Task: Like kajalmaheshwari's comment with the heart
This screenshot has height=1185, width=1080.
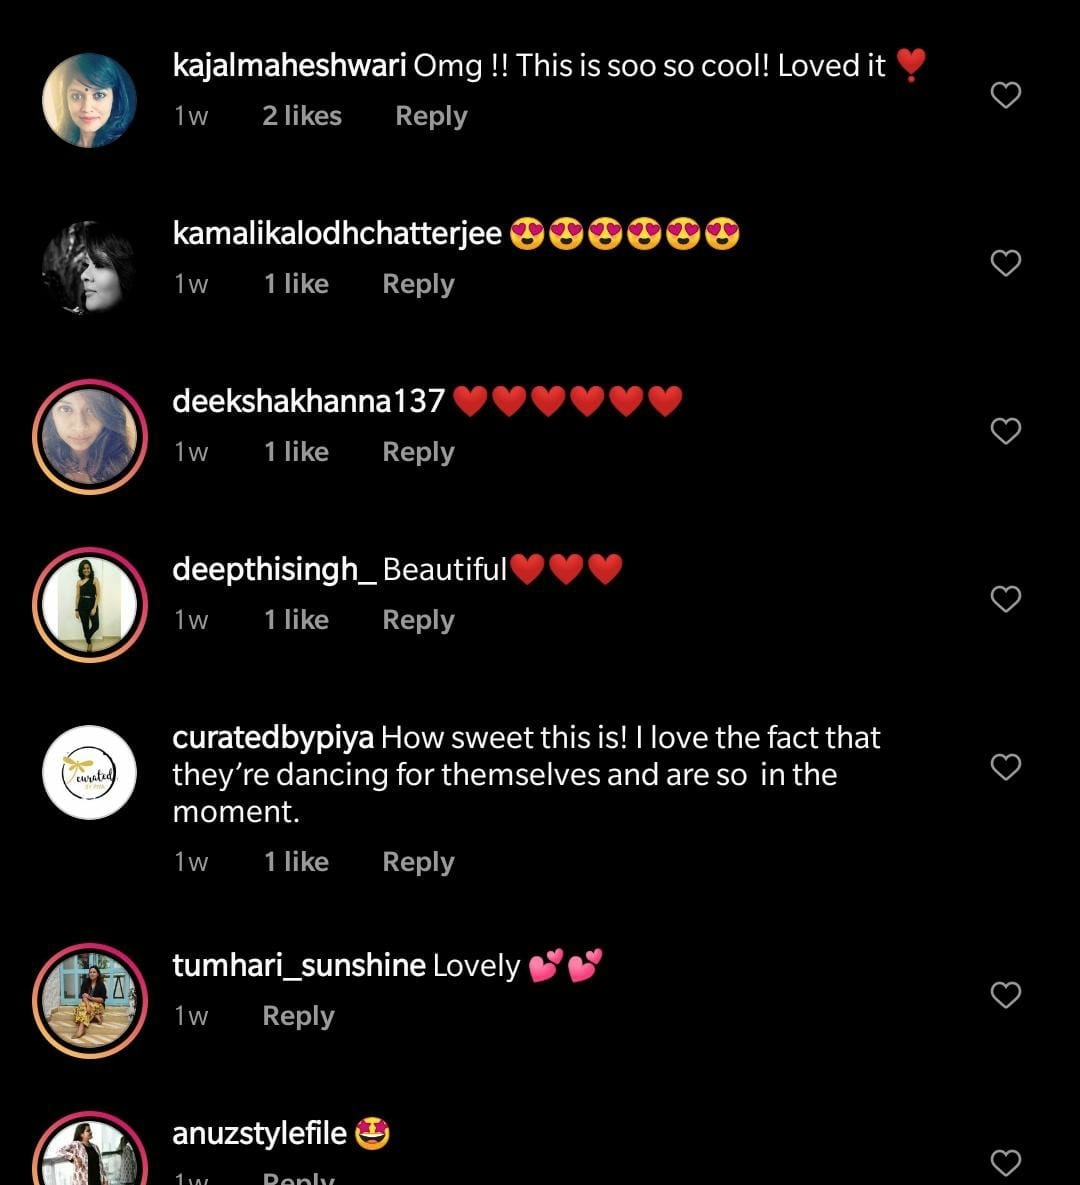Action: point(1005,95)
